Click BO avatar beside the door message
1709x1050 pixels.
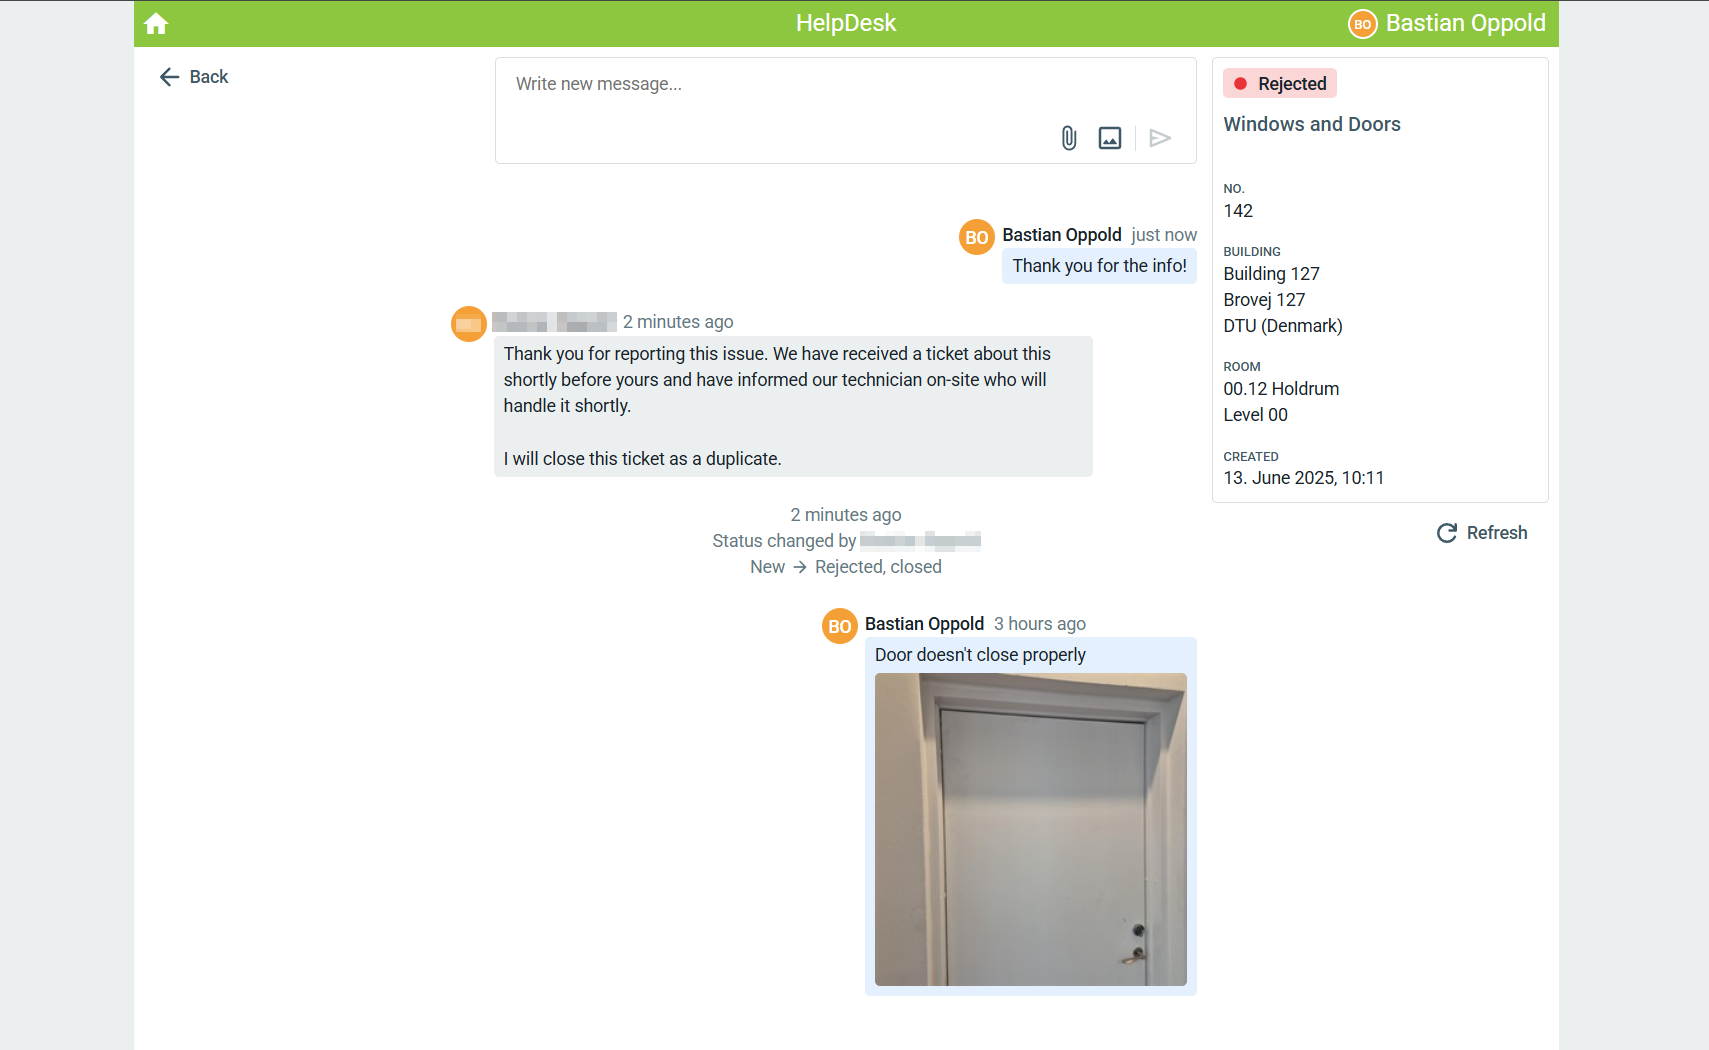(x=840, y=626)
